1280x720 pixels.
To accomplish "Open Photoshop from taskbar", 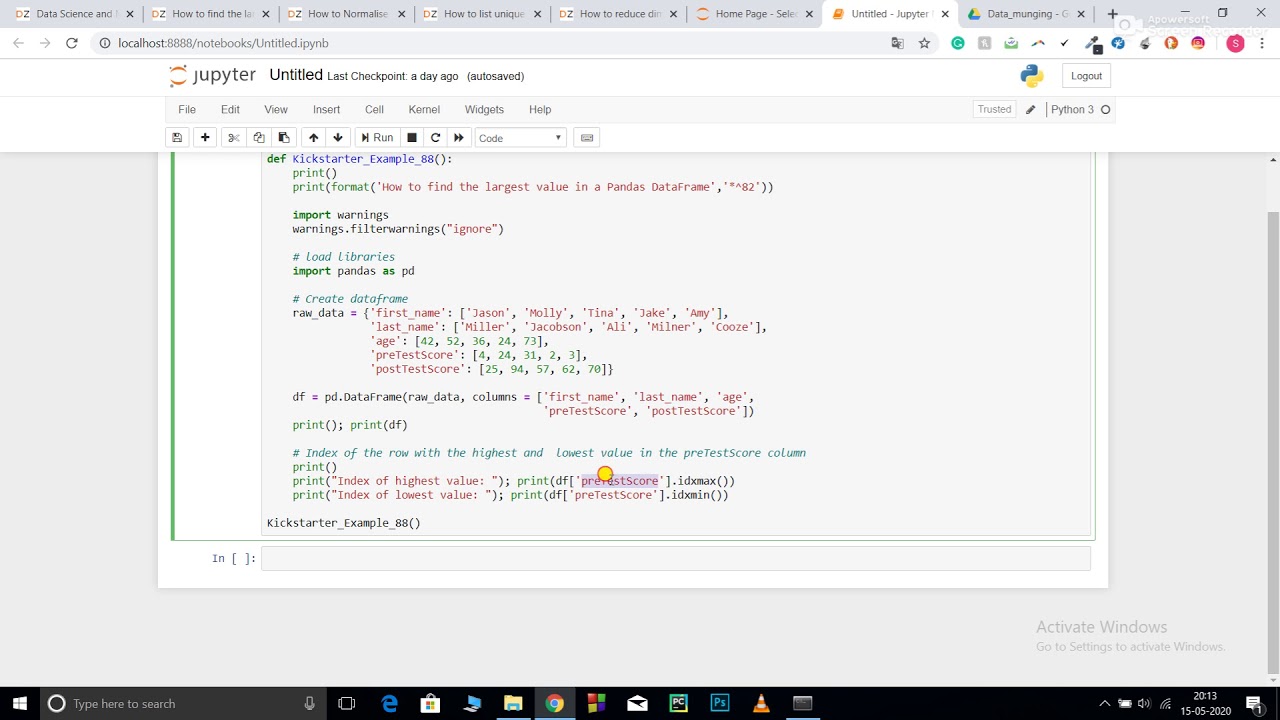I will 719,703.
